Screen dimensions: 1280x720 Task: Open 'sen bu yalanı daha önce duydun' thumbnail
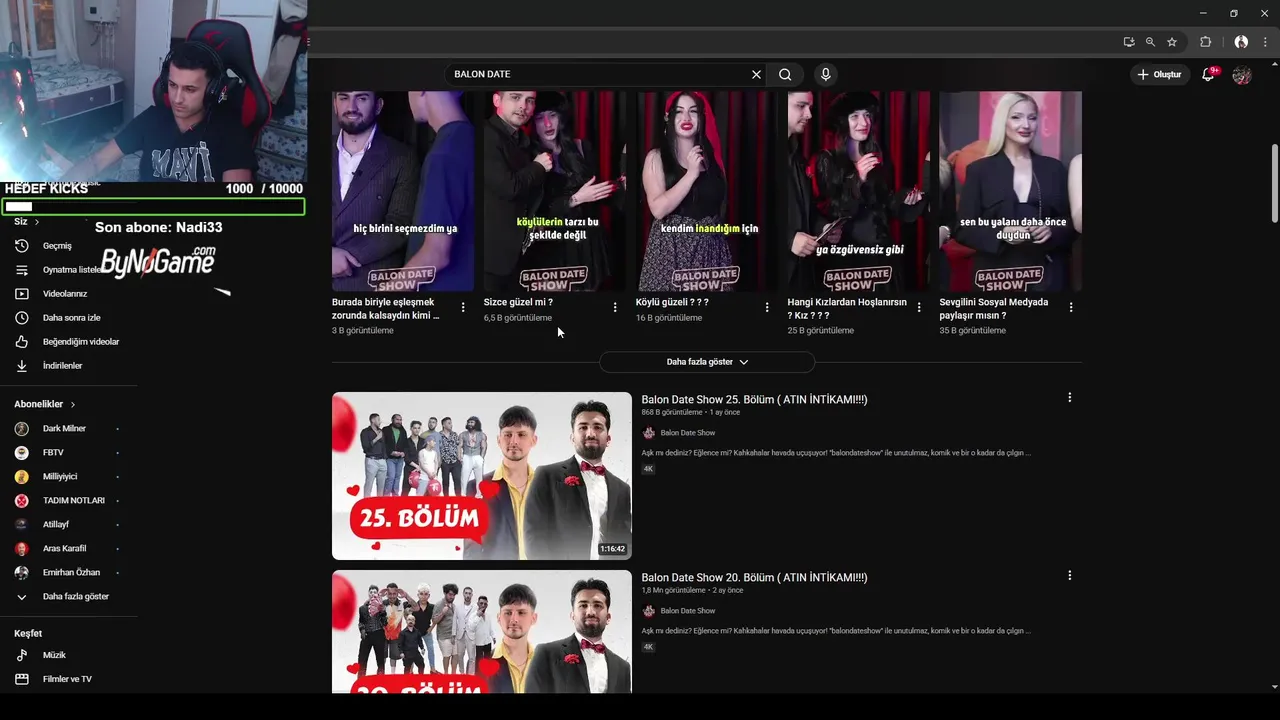point(1010,191)
